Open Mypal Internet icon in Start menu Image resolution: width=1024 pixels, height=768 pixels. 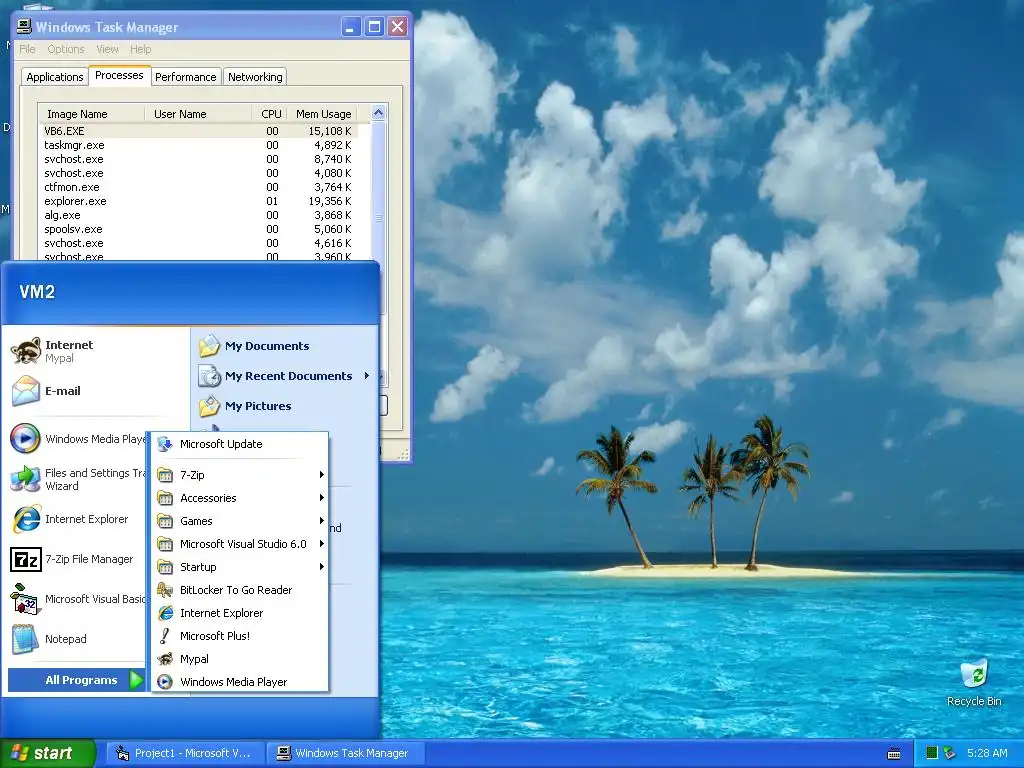coord(26,351)
